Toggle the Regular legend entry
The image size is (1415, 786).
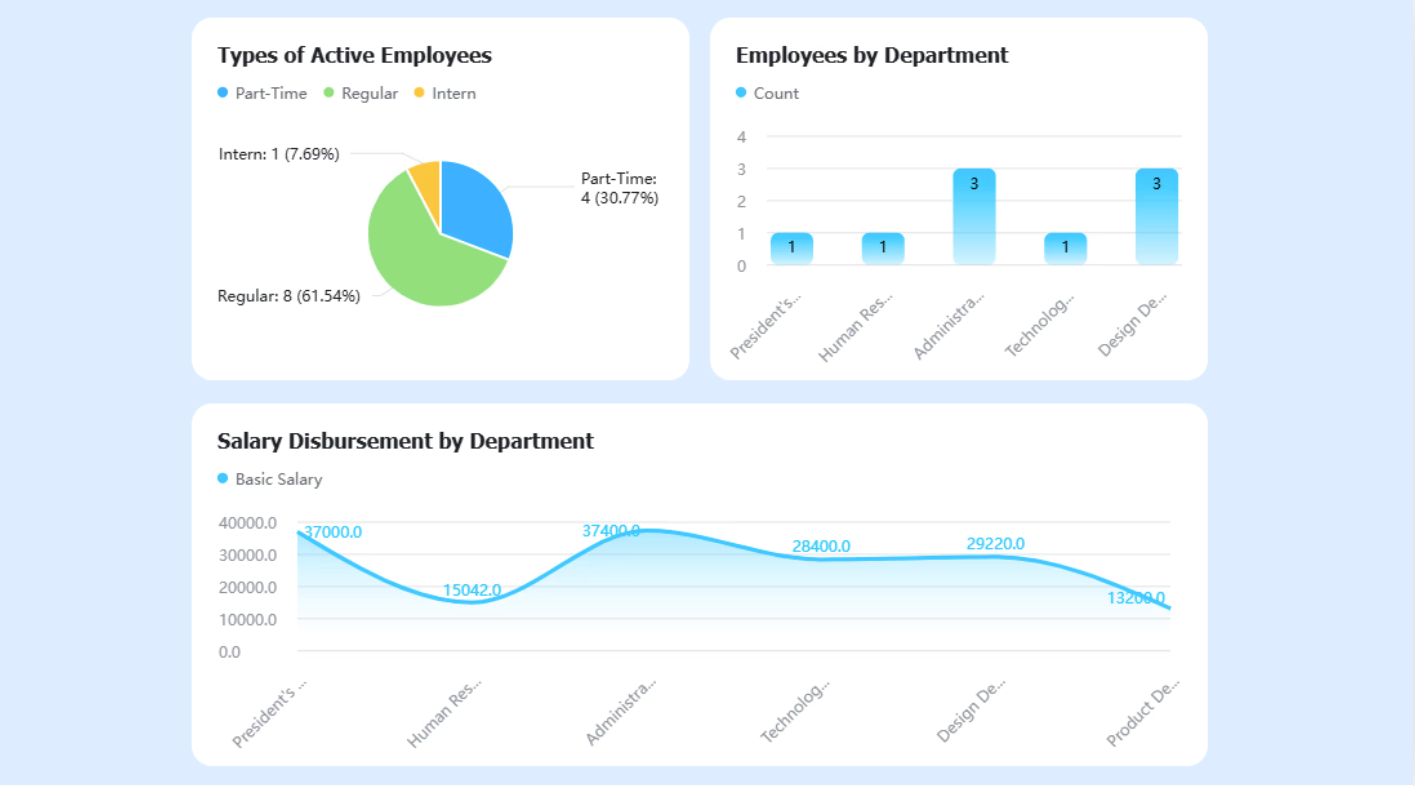[360, 93]
